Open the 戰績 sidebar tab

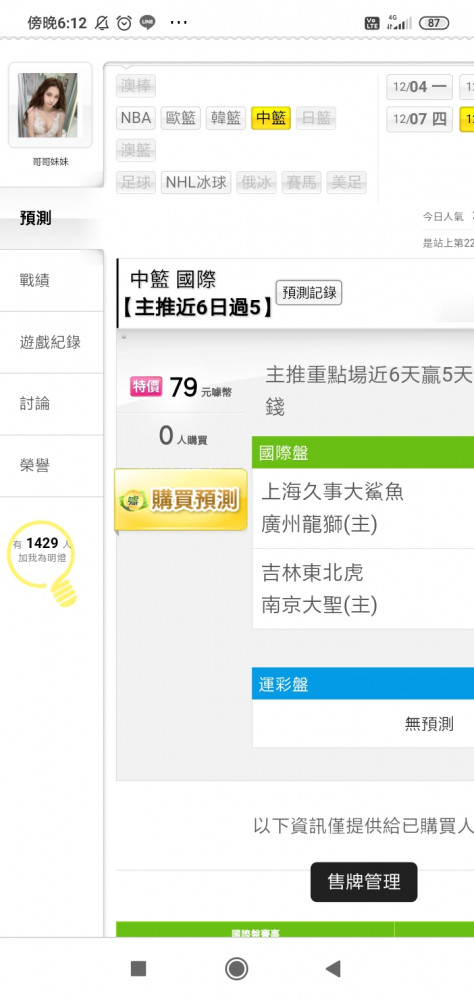click(52, 281)
